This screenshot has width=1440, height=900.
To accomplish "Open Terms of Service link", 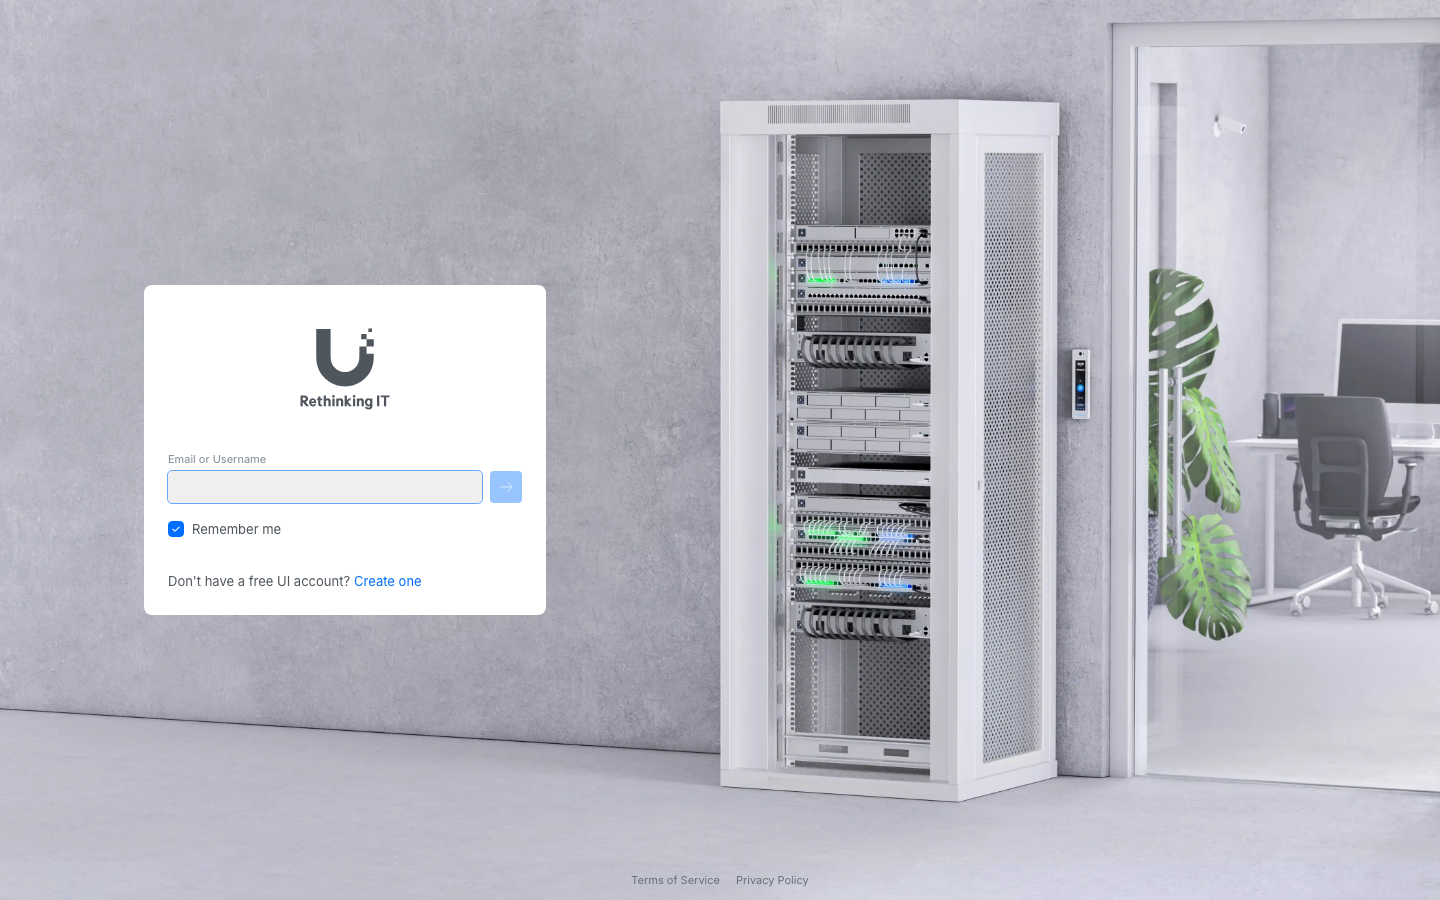I will 675,880.
